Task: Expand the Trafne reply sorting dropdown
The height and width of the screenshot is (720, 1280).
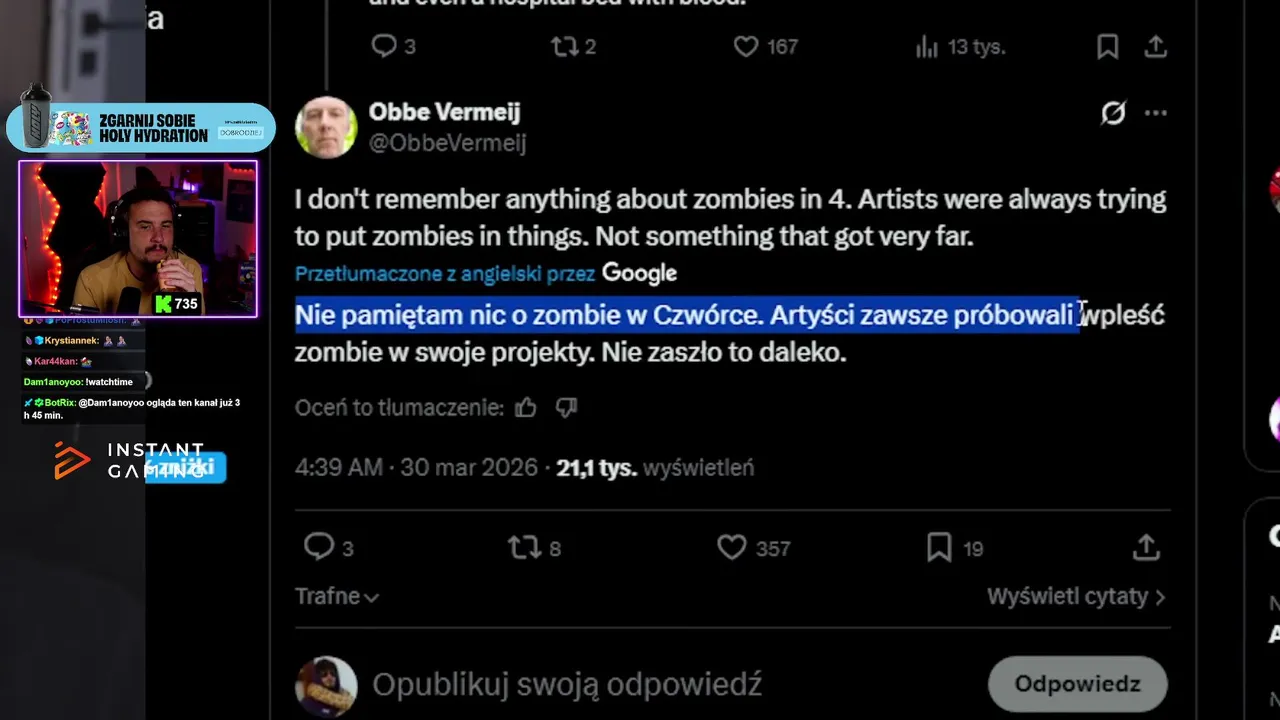Action: pyautogui.click(x=337, y=597)
